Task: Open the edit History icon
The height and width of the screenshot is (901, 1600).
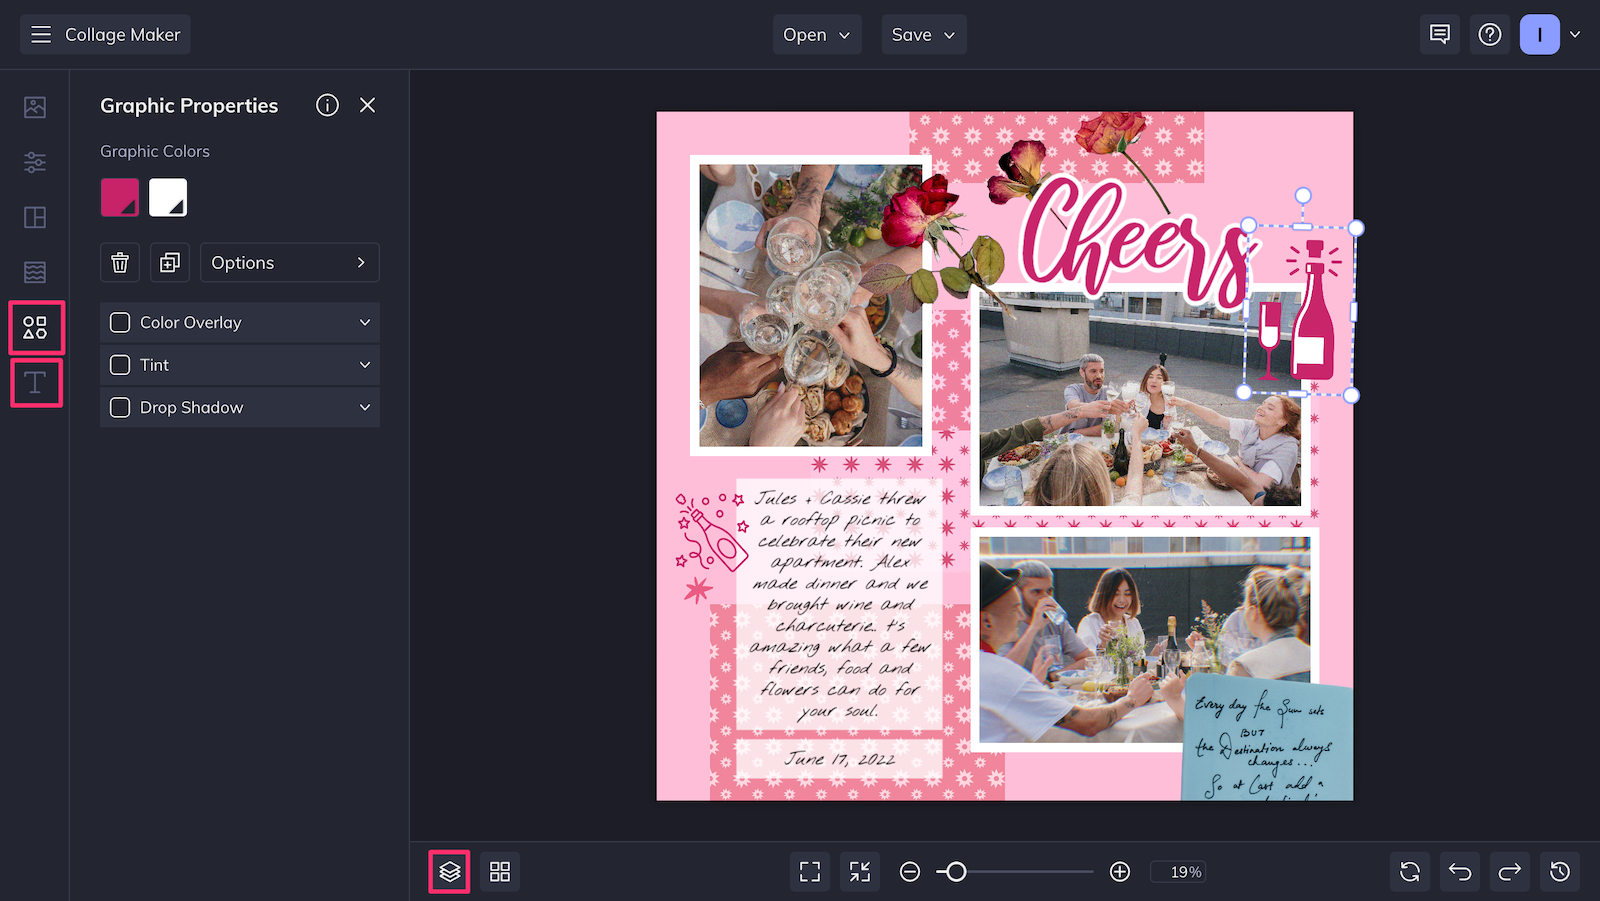Action: 1559,871
